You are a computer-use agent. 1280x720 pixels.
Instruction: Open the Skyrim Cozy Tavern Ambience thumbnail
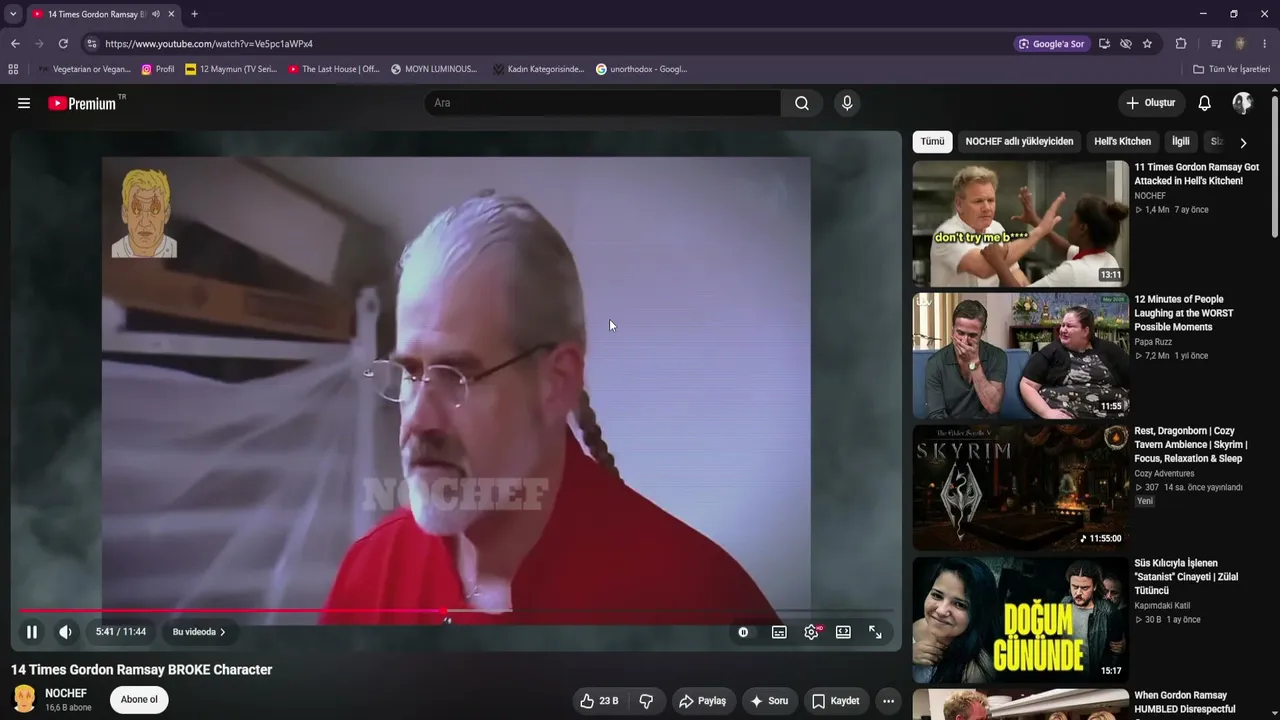point(1020,488)
